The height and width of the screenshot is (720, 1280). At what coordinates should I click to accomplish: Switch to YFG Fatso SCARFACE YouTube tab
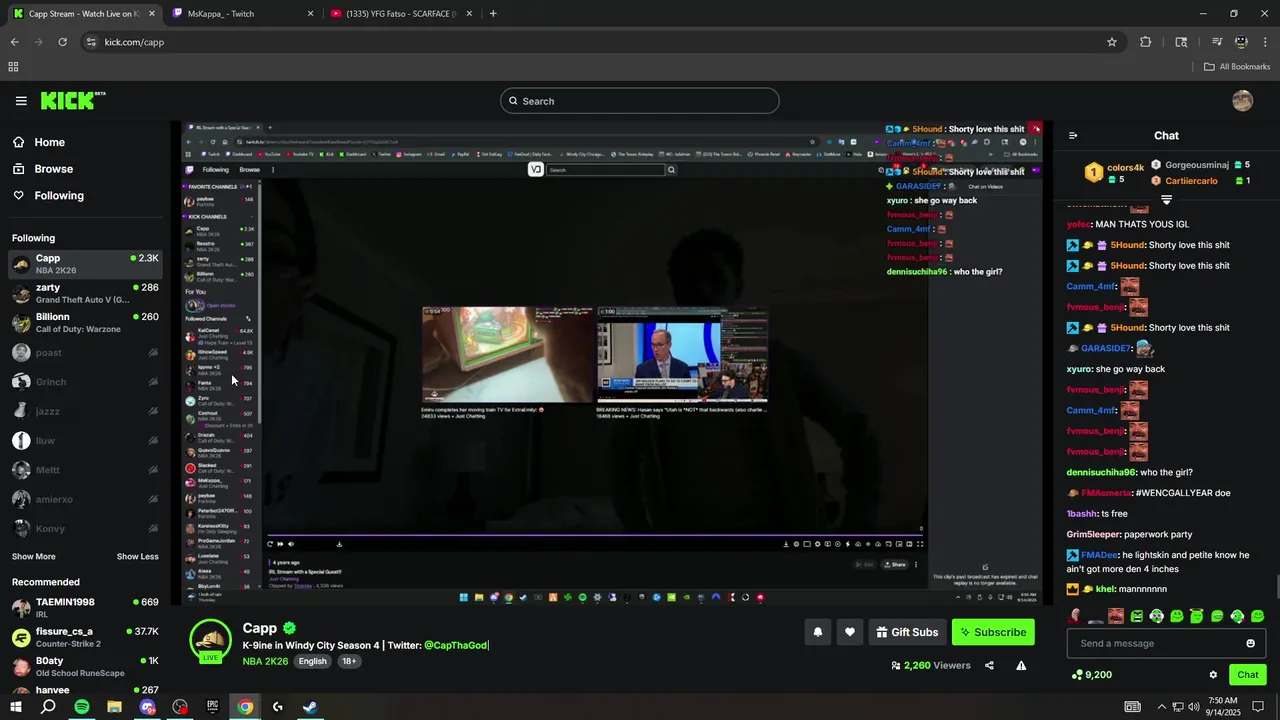[x=400, y=14]
